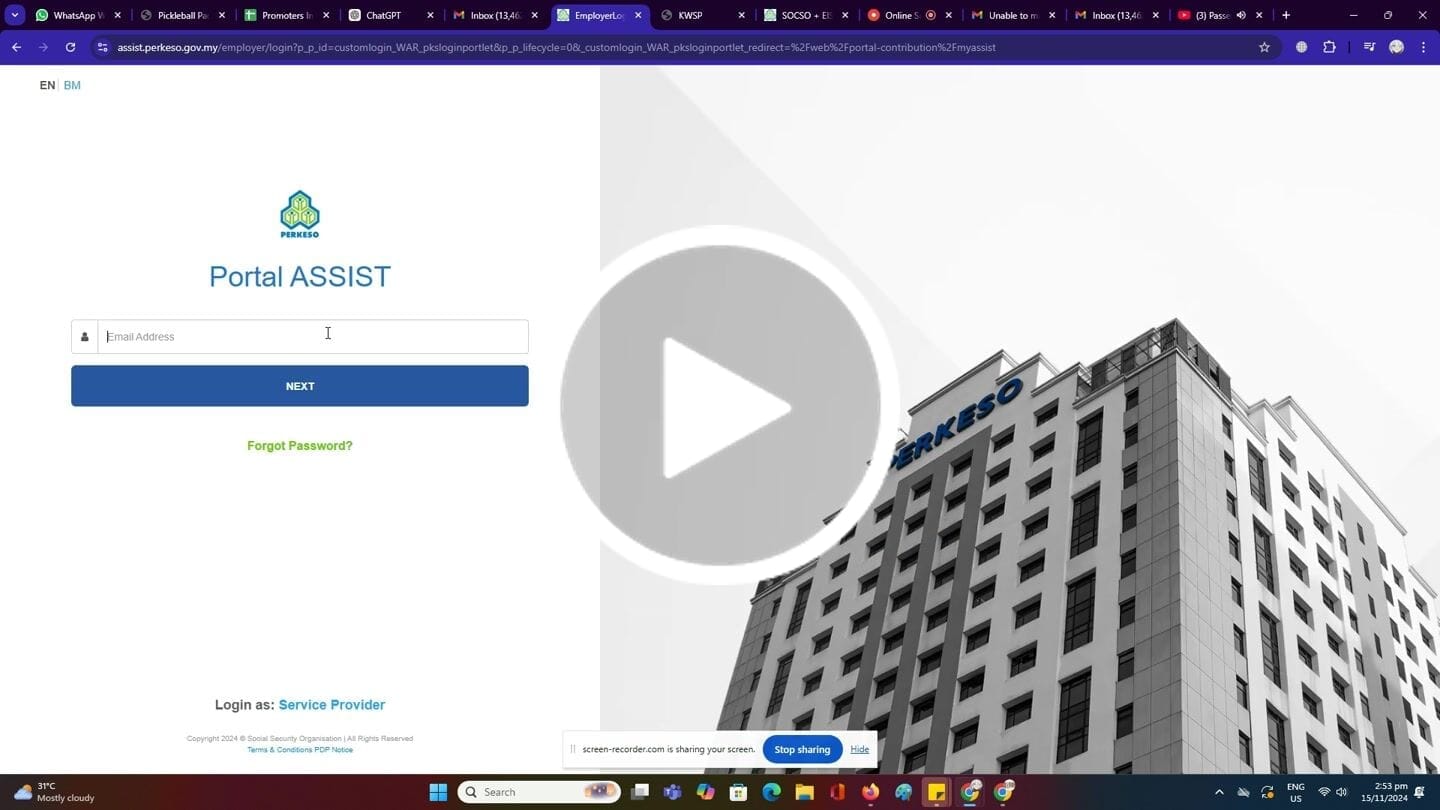Image resolution: width=1440 pixels, height=810 pixels.
Task: Go forward one page
Action: click(43, 47)
